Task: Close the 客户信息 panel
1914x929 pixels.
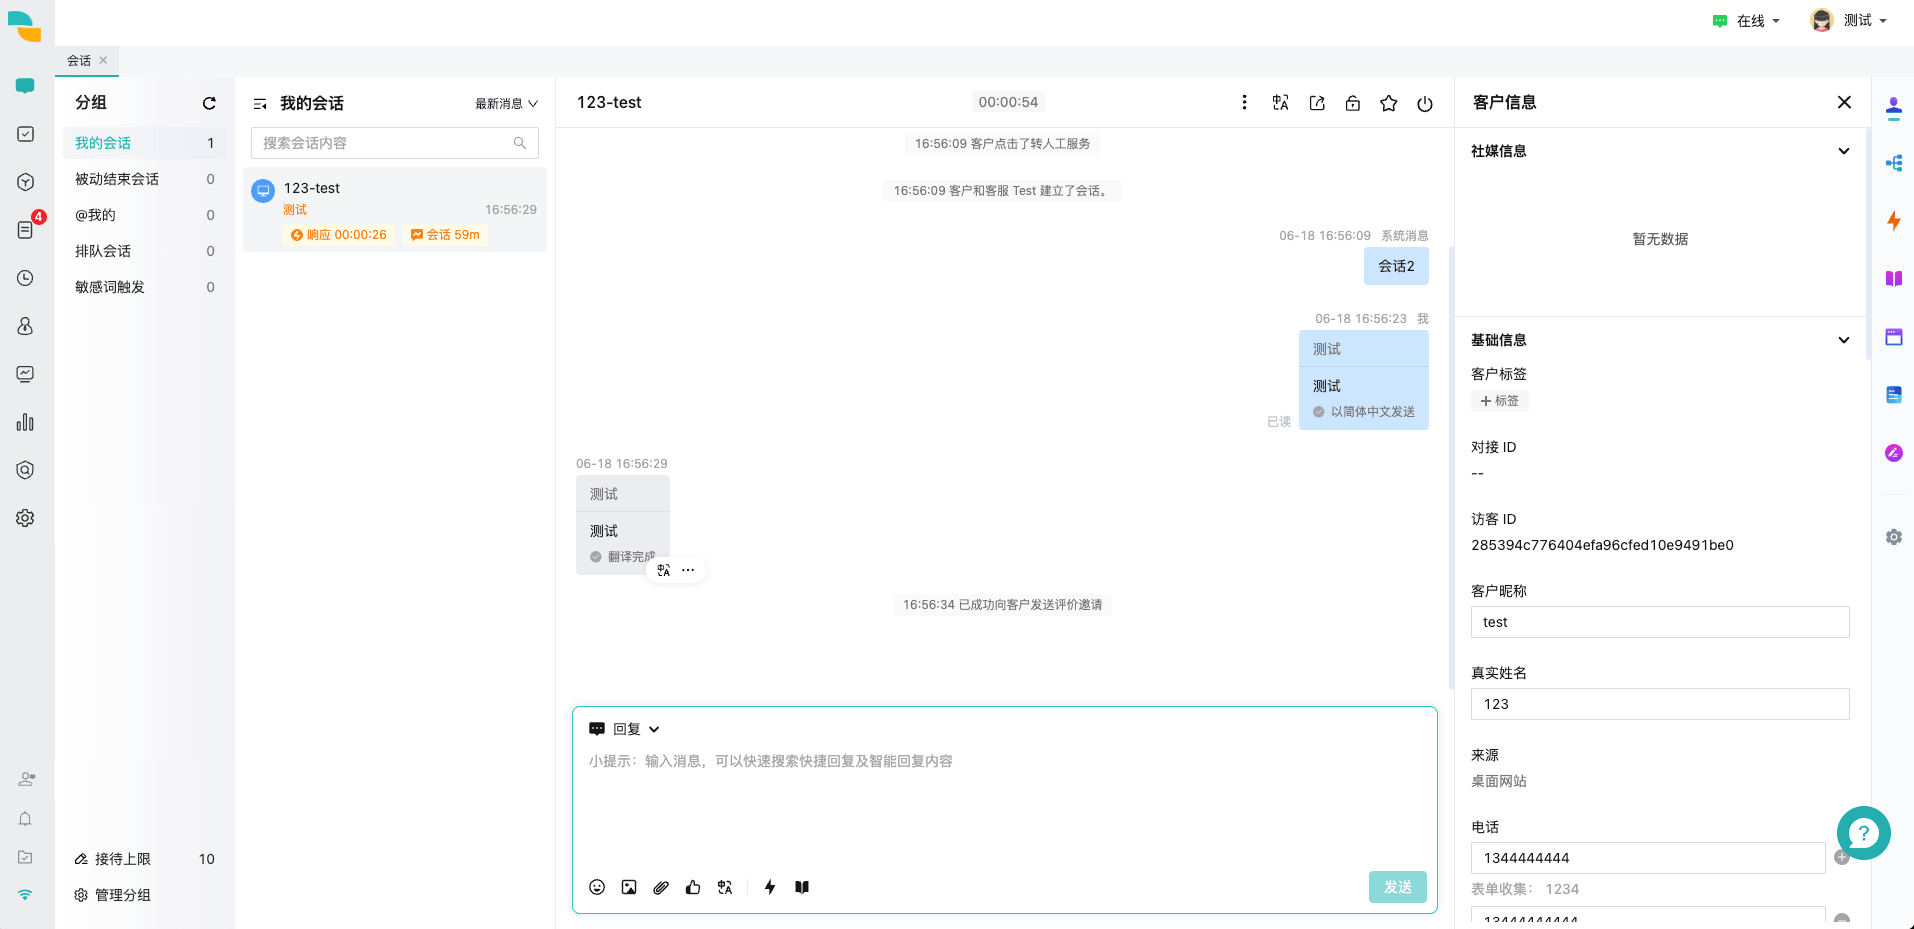Action: point(1844,102)
